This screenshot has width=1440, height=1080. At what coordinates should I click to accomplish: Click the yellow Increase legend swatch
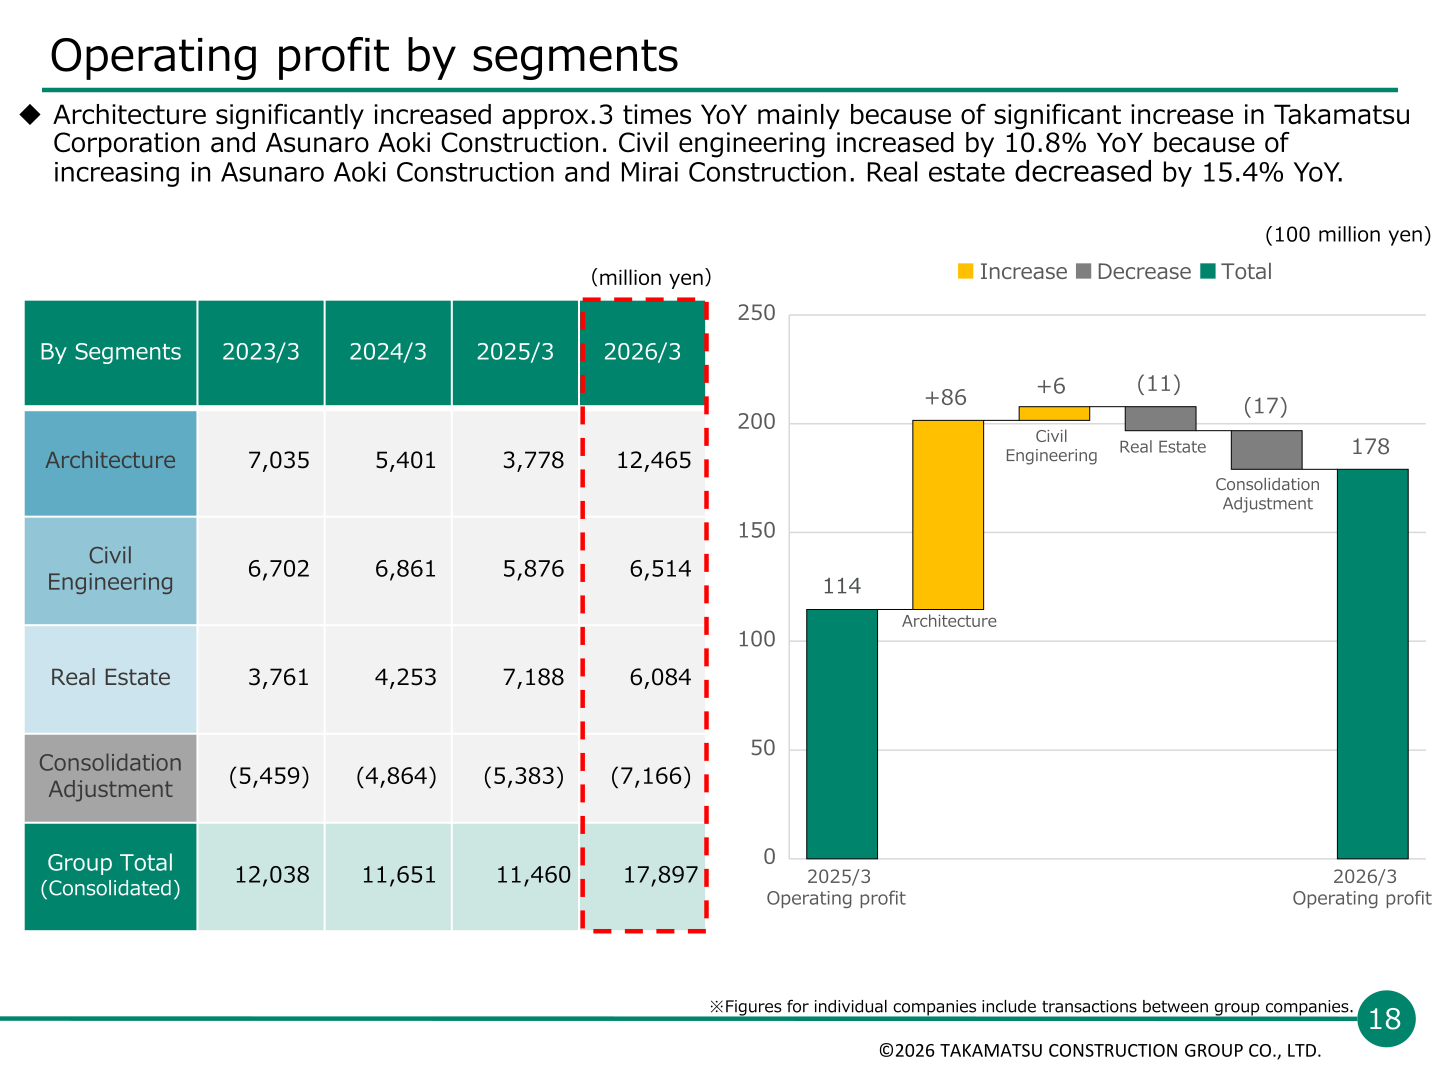[965, 271]
